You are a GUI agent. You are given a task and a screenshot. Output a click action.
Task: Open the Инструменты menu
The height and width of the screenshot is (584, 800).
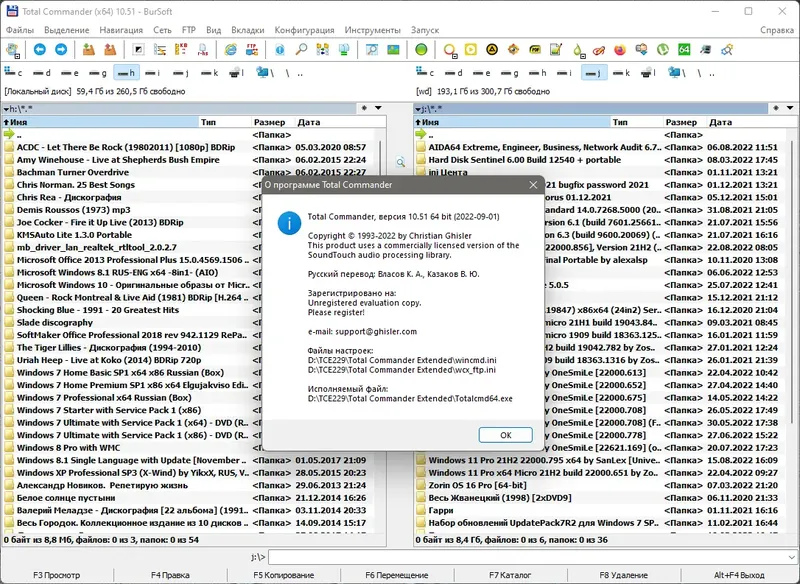tap(371, 30)
